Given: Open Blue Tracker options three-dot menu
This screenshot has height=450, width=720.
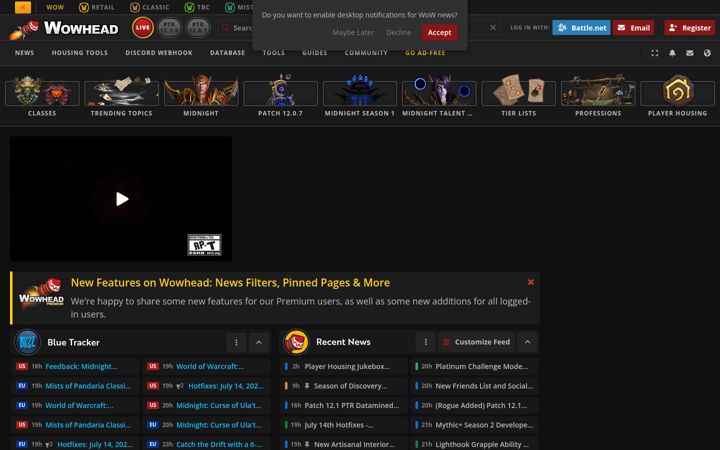Looking at the screenshot, I should click(236, 342).
